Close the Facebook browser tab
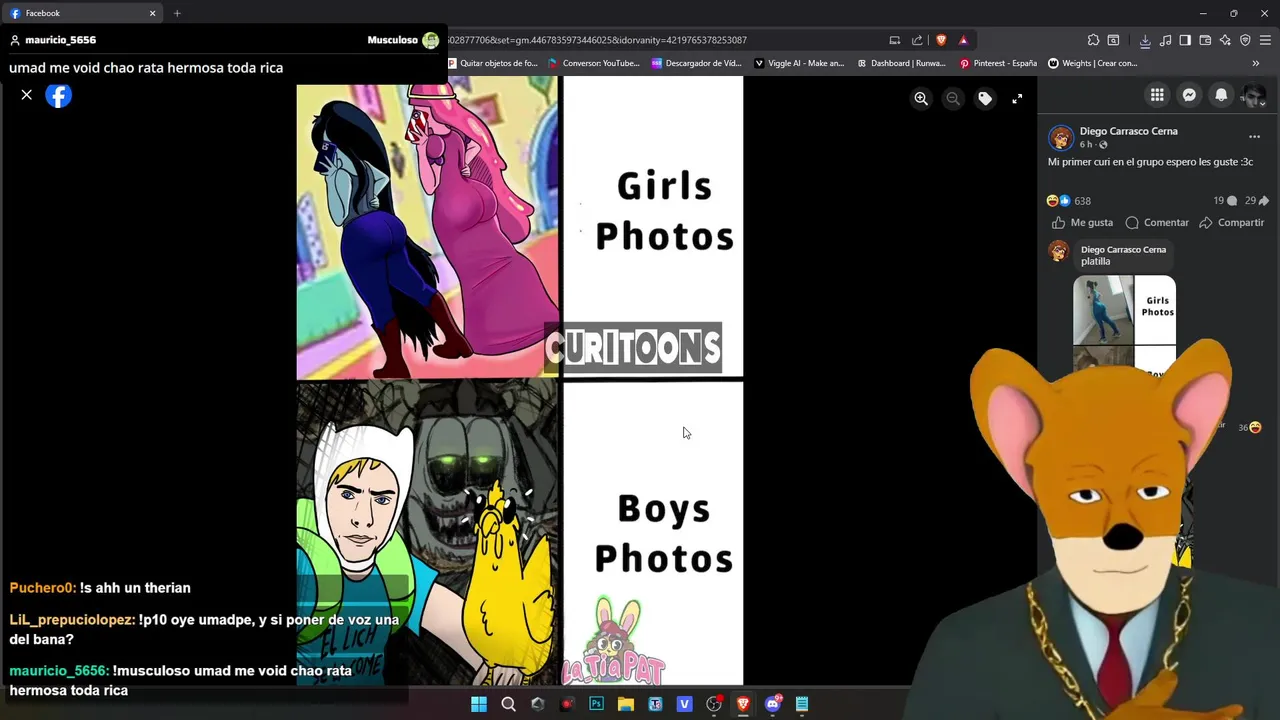 coord(152,13)
